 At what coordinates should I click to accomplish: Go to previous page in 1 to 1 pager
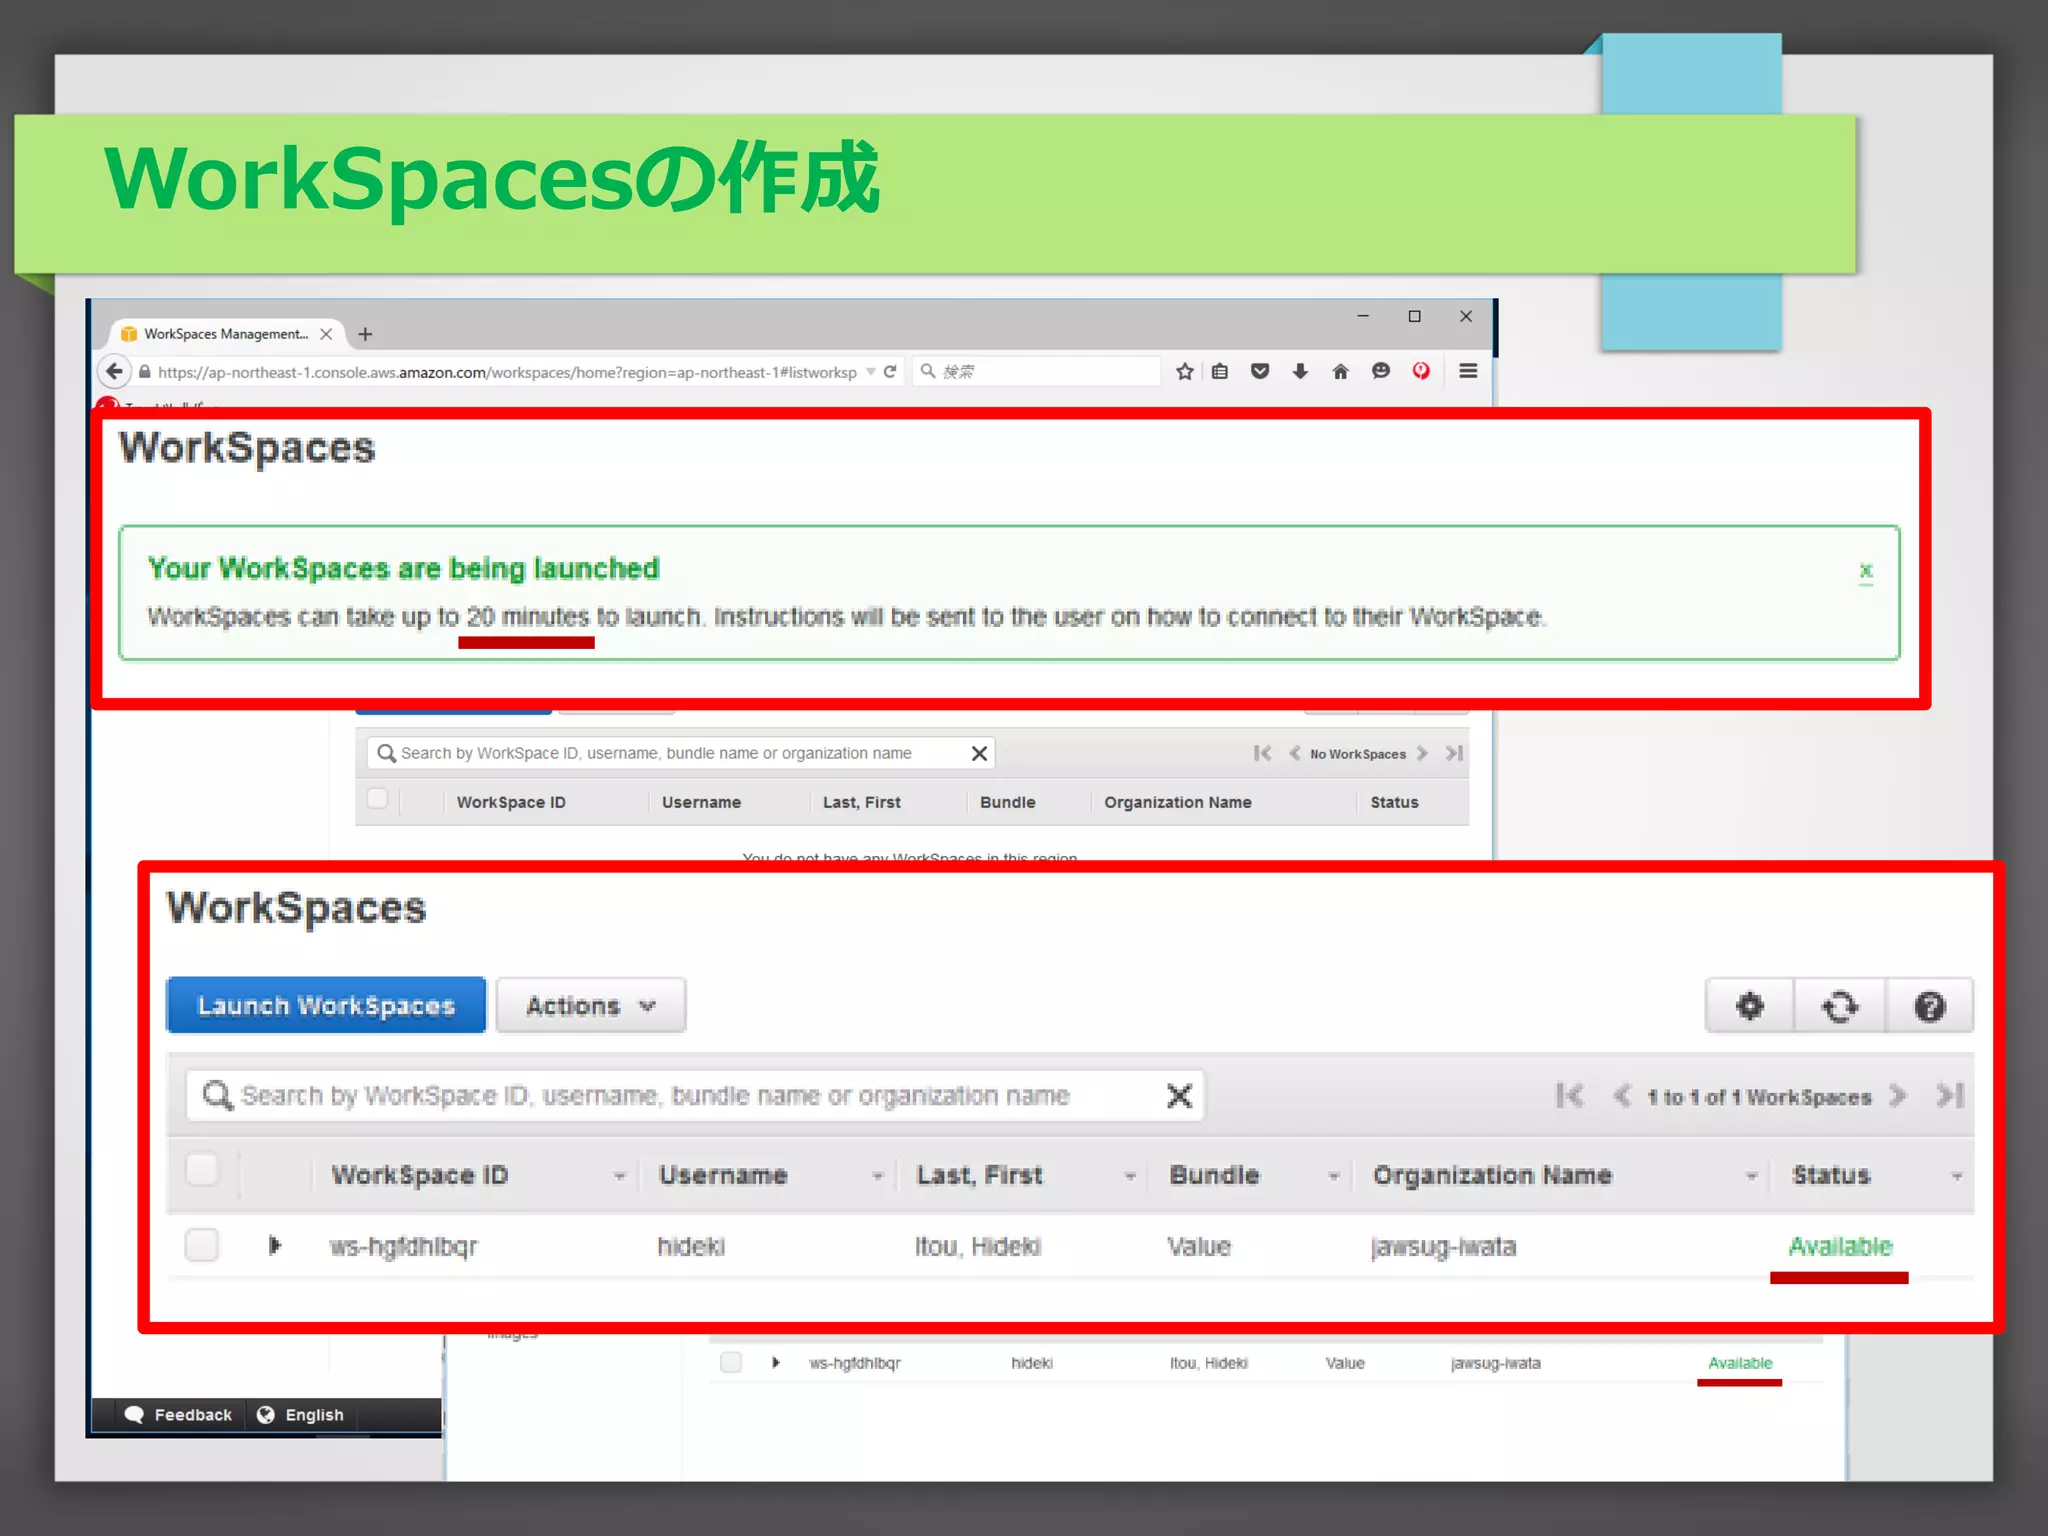coord(1621,1096)
